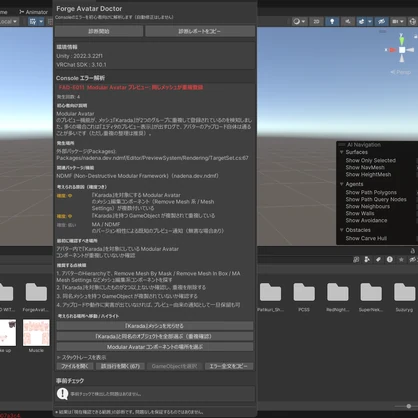Viewport: 418px width, 418px height.
Task: Open the Suzuryg folder
Action: [x=404, y=292]
